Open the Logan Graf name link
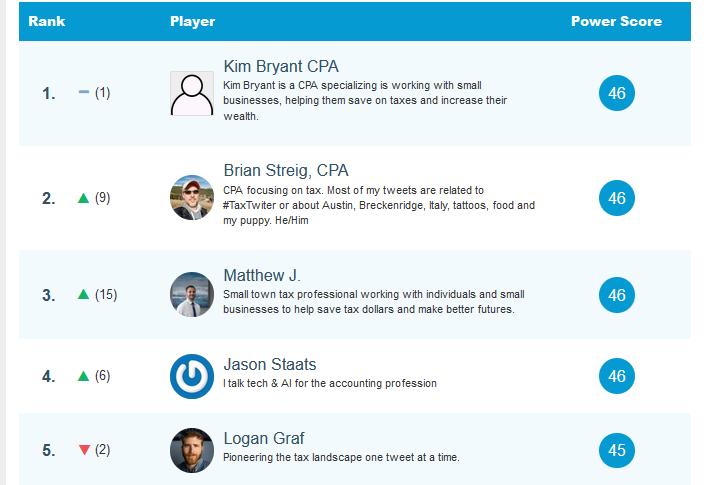Viewport: 708px width, 485px height. click(x=264, y=439)
